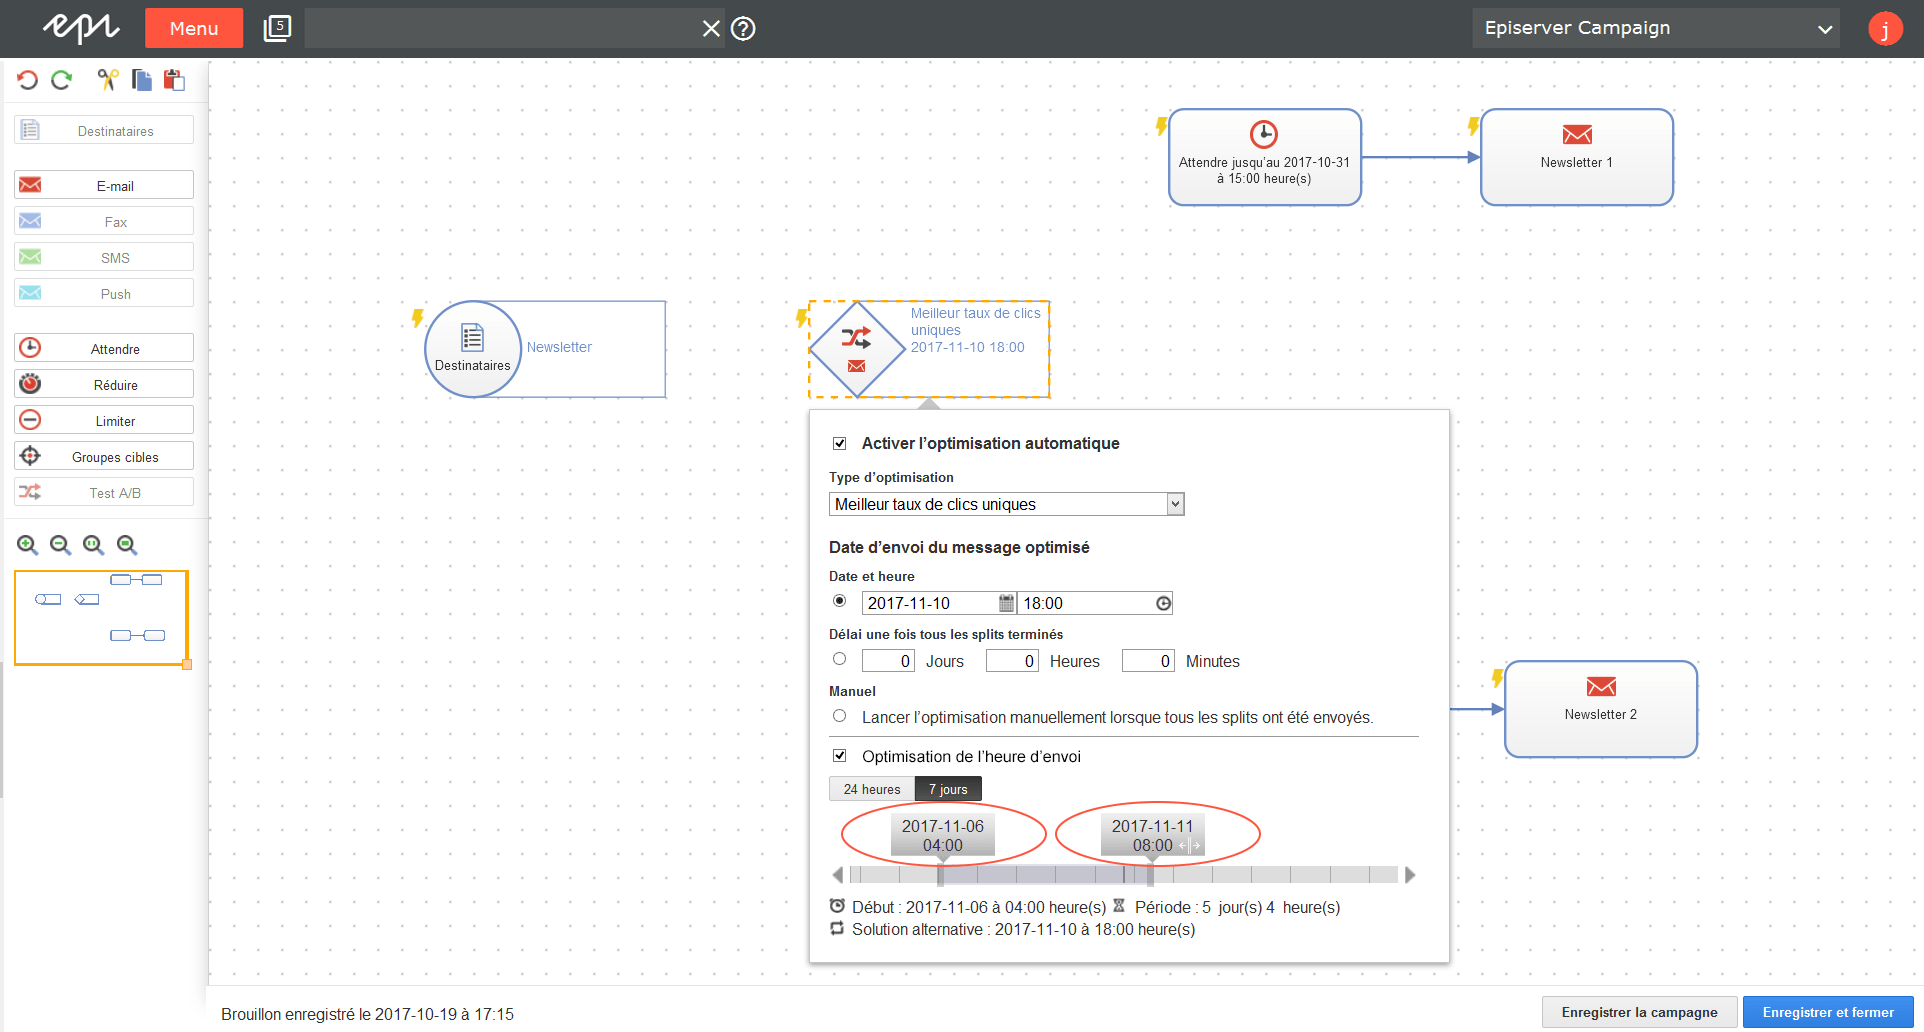Select the Push node tool

click(x=104, y=293)
